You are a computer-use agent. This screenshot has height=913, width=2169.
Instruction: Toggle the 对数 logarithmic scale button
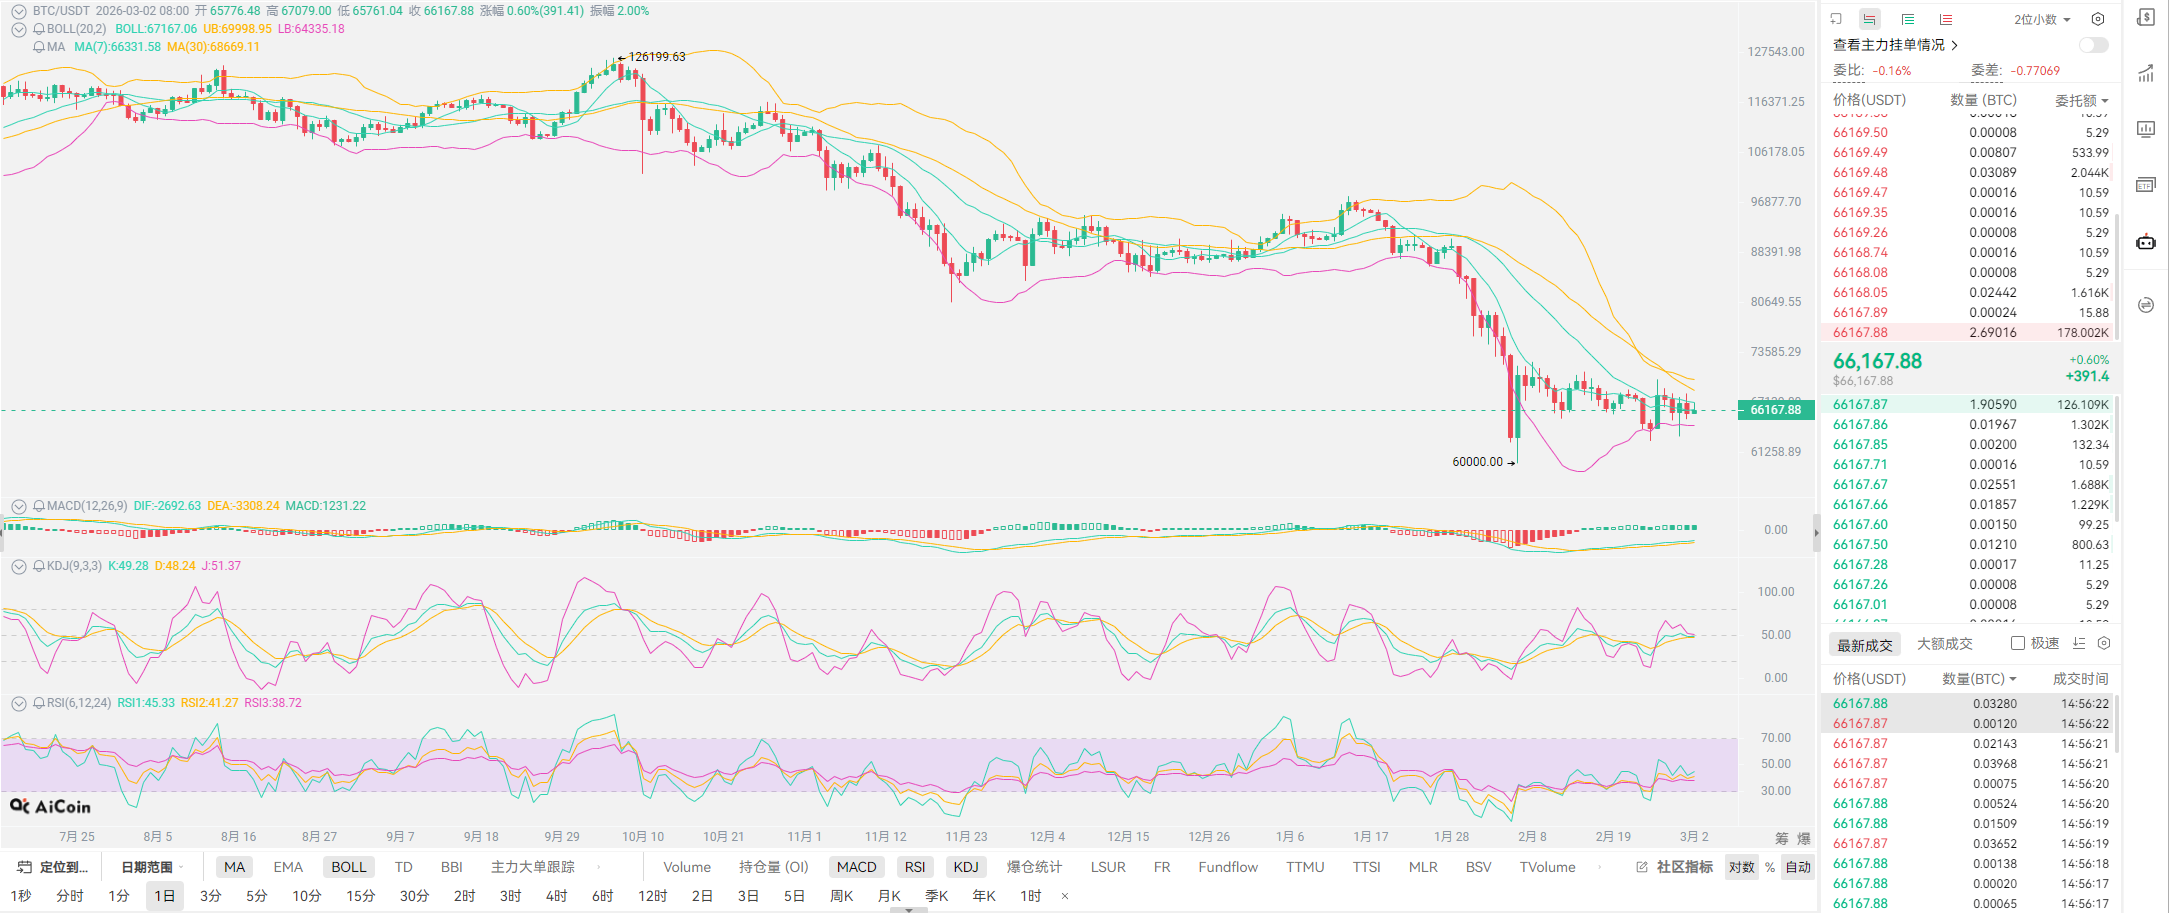click(1741, 867)
